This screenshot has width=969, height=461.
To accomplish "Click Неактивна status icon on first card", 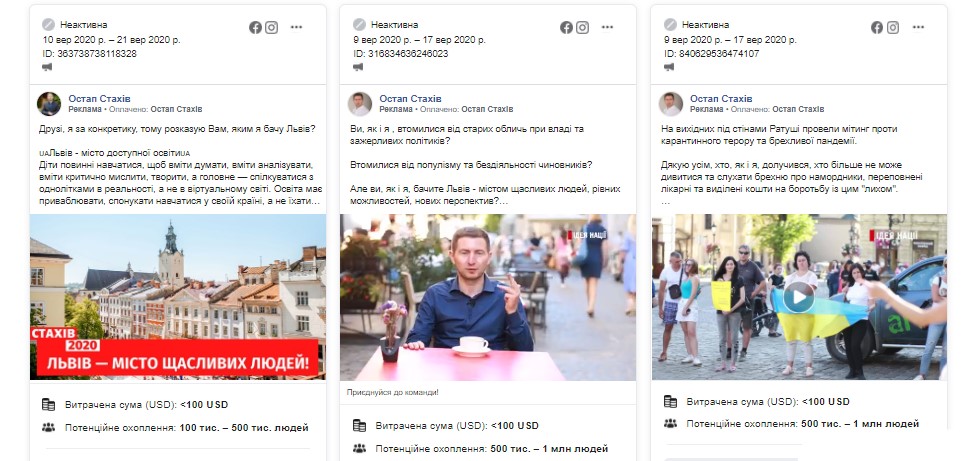I will (x=48, y=25).
